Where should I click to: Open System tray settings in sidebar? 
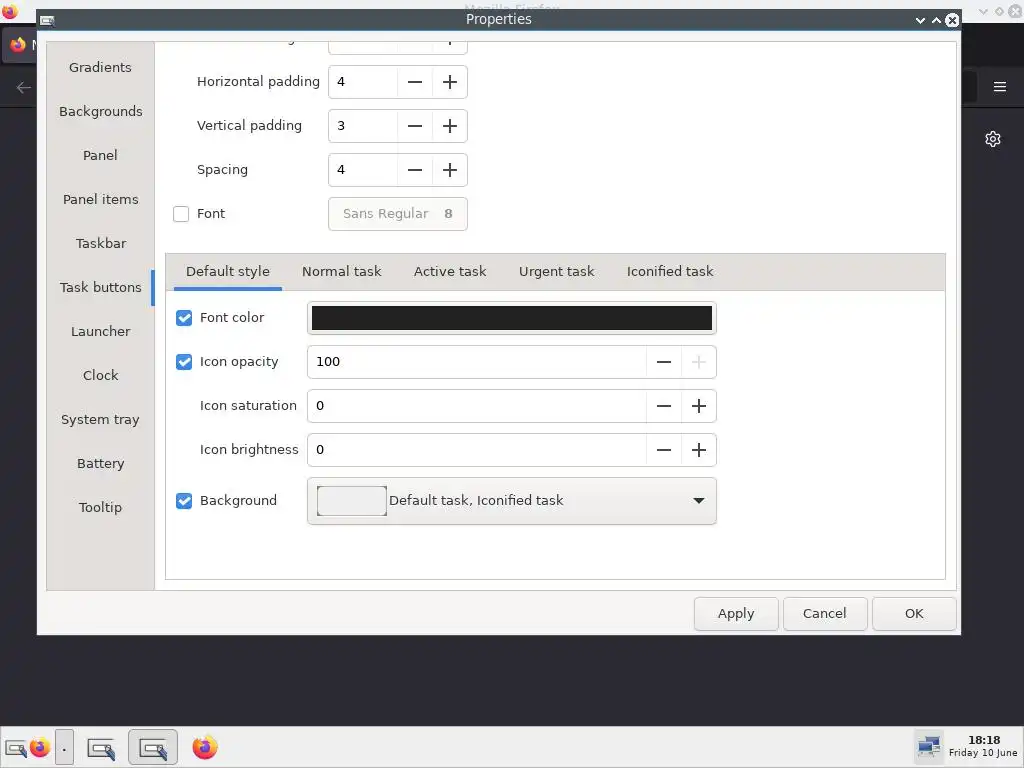coord(101,420)
